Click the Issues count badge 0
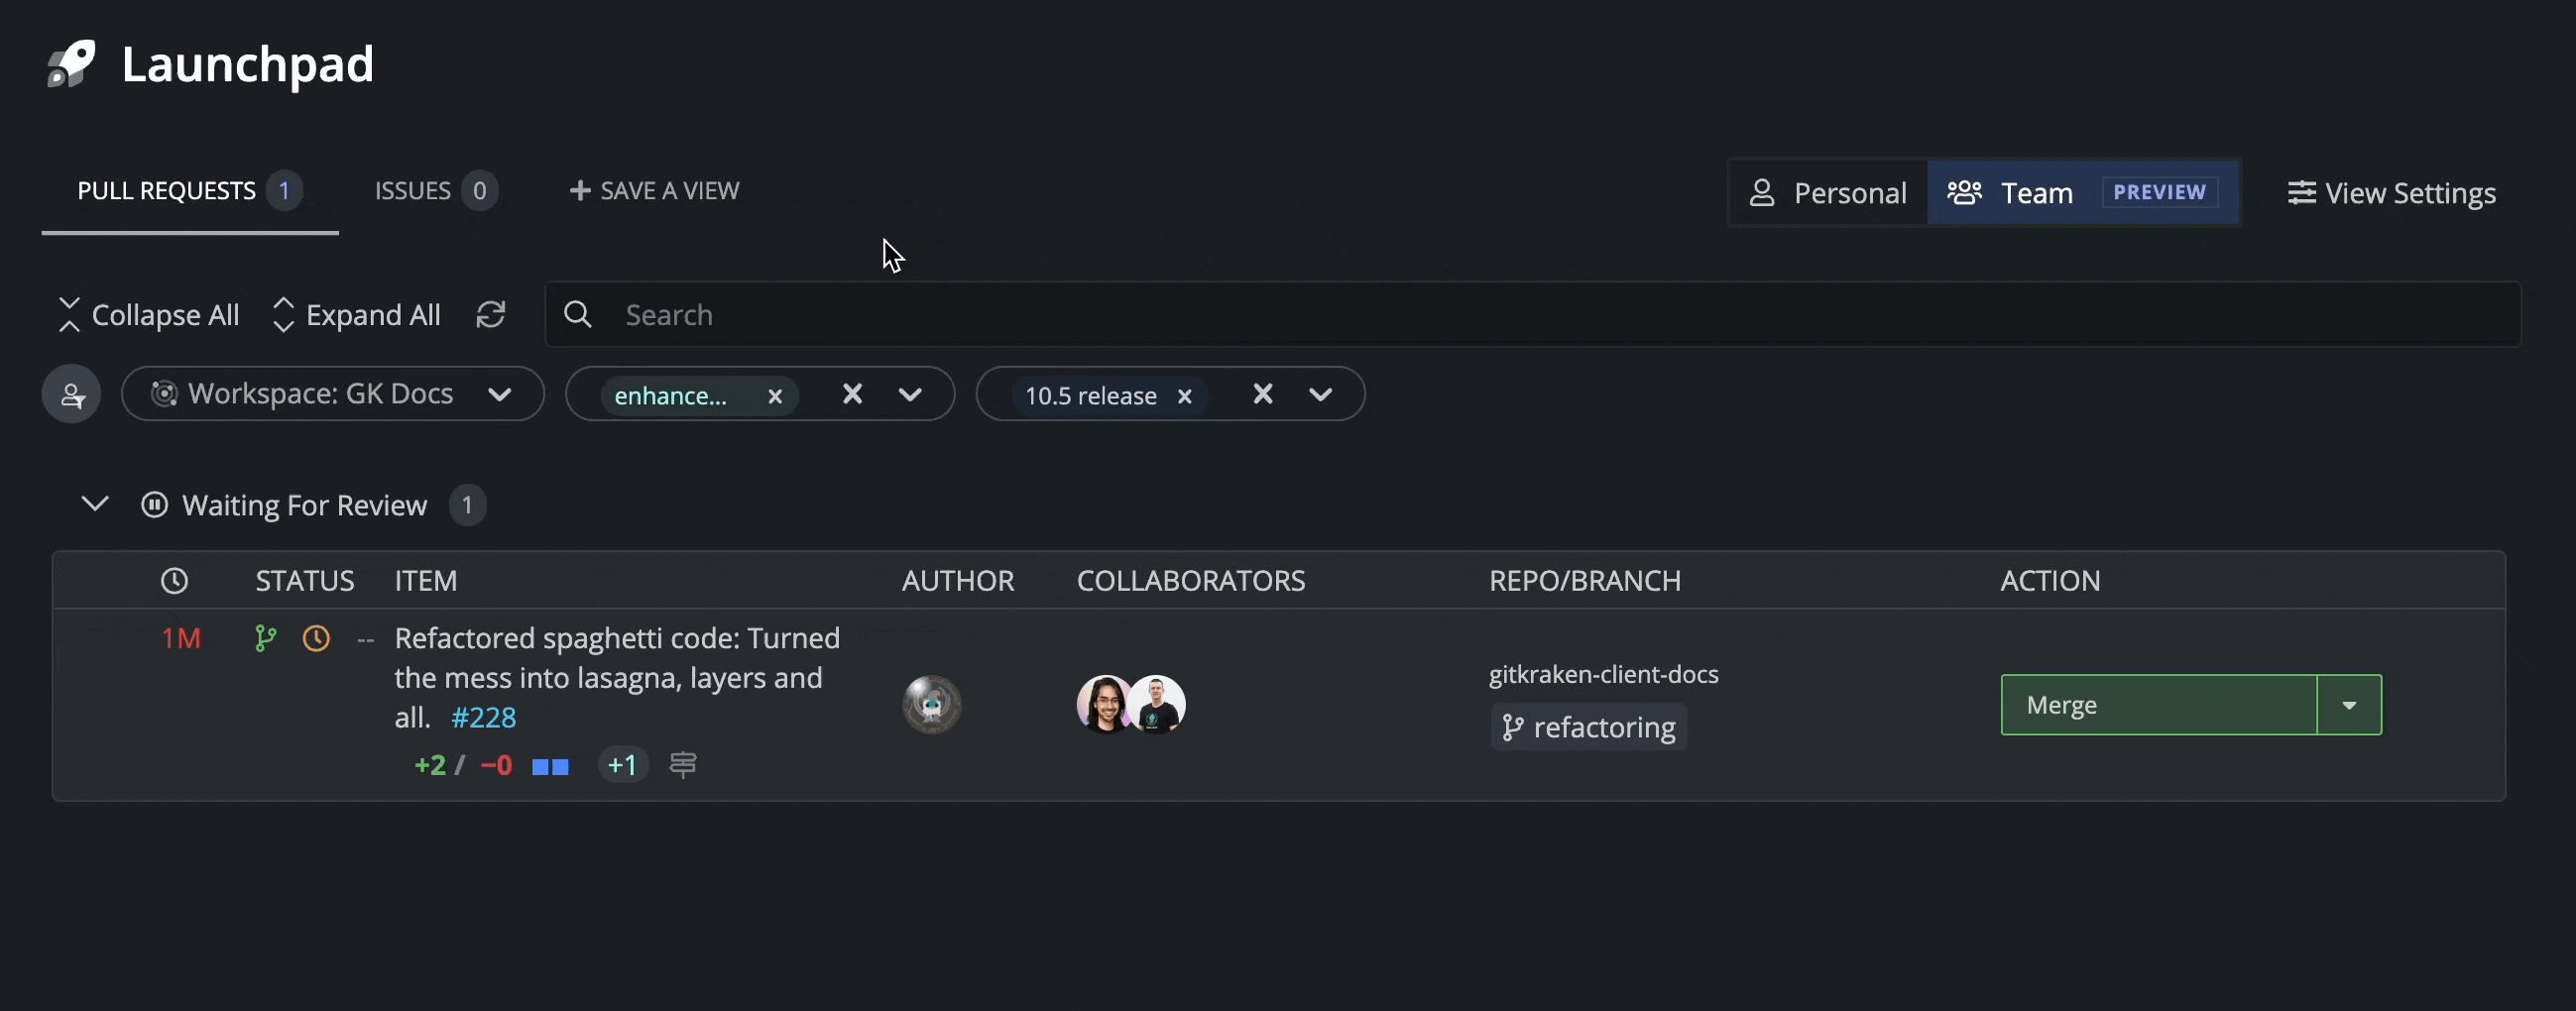Viewport: 2576px width, 1011px height. [479, 191]
